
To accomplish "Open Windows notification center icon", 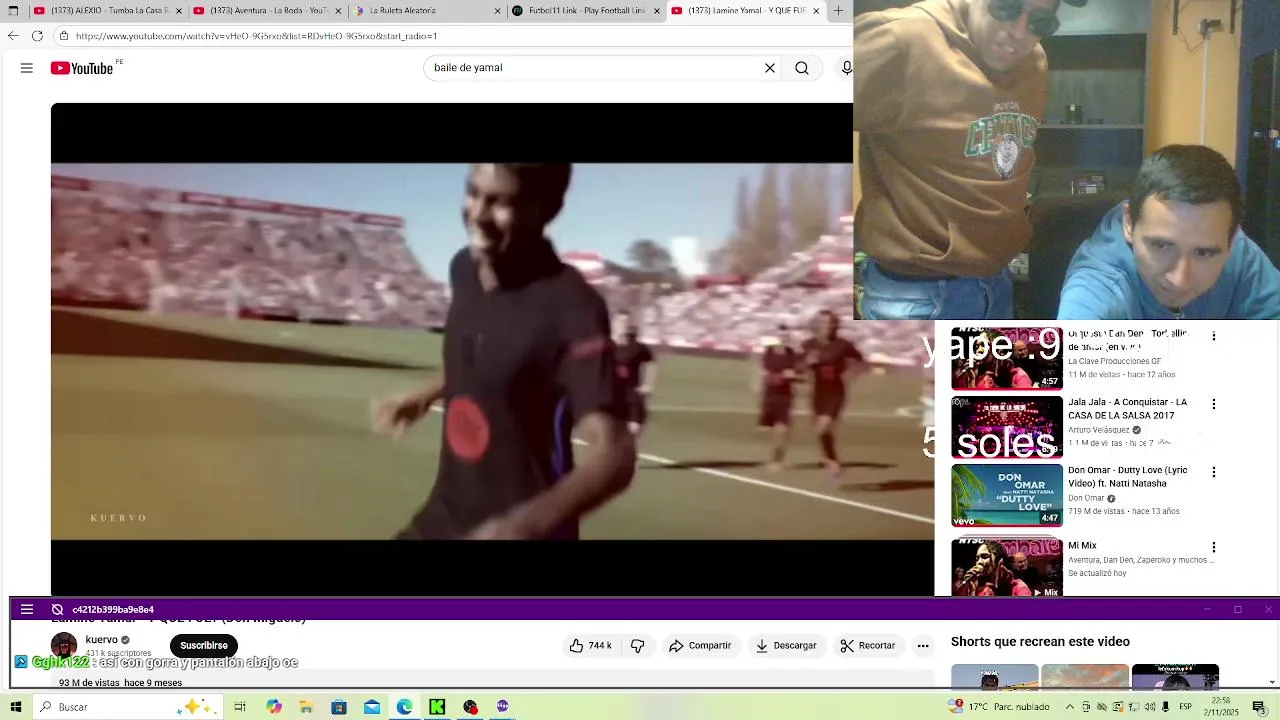I will 1259,707.
